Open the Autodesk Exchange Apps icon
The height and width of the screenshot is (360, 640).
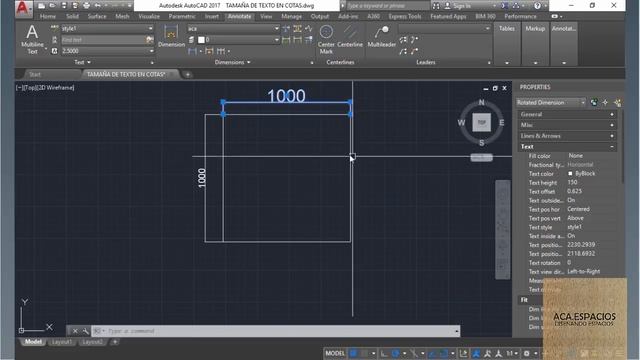(505, 6)
